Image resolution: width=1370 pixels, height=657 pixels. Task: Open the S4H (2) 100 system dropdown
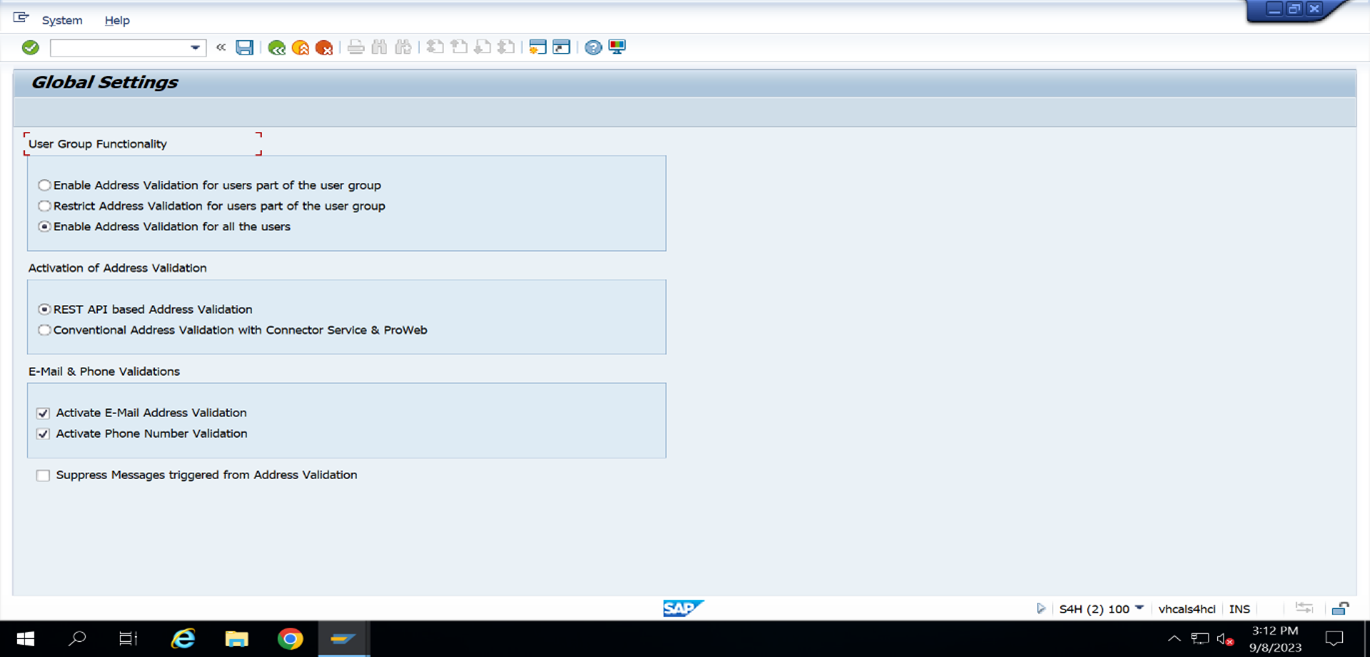(x=1138, y=608)
